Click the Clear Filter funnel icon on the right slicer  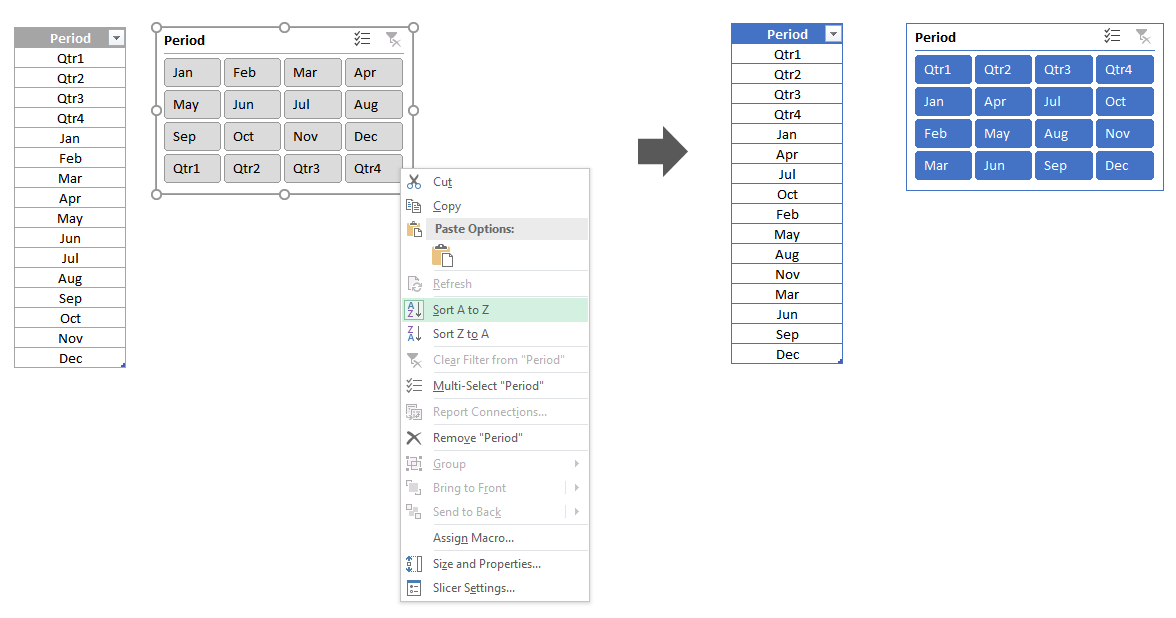click(x=1143, y=37)
